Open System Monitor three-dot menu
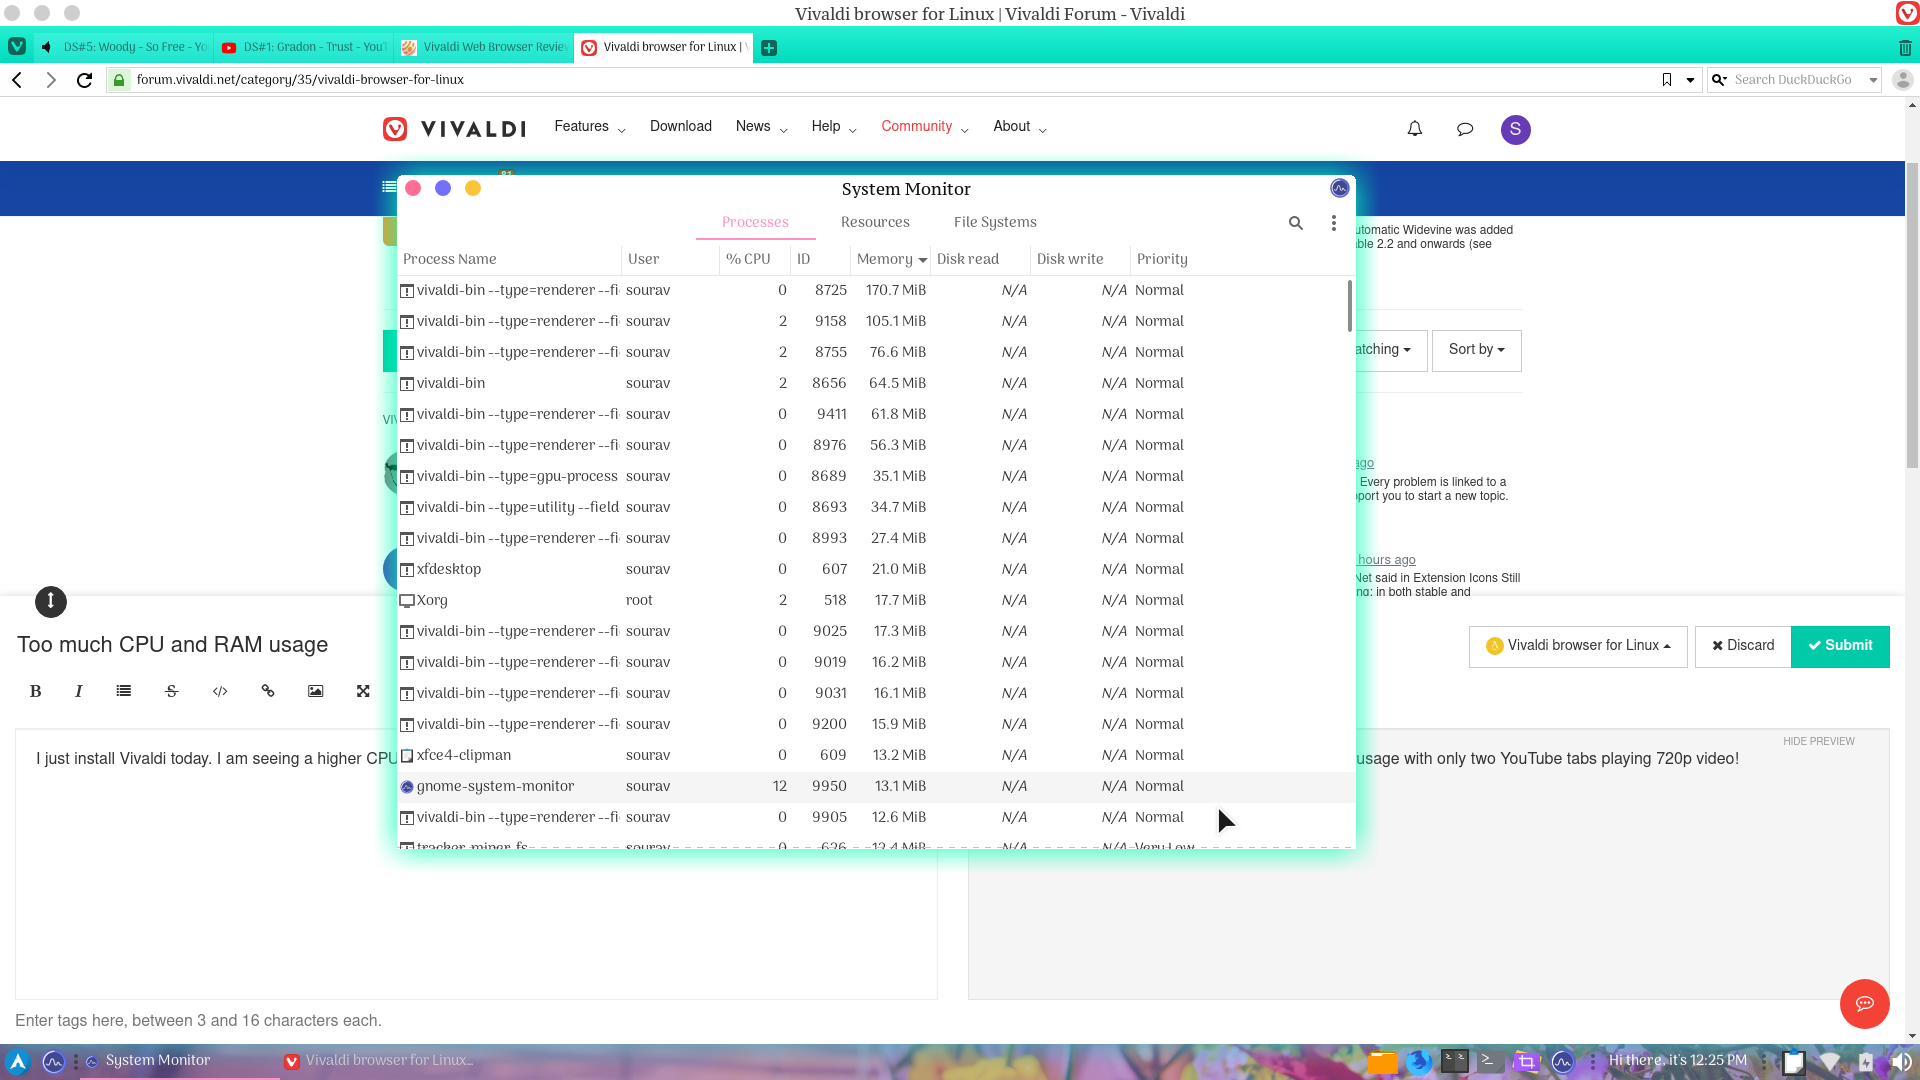This screenshot has height=1080, width=1920. pos(1334,223)
